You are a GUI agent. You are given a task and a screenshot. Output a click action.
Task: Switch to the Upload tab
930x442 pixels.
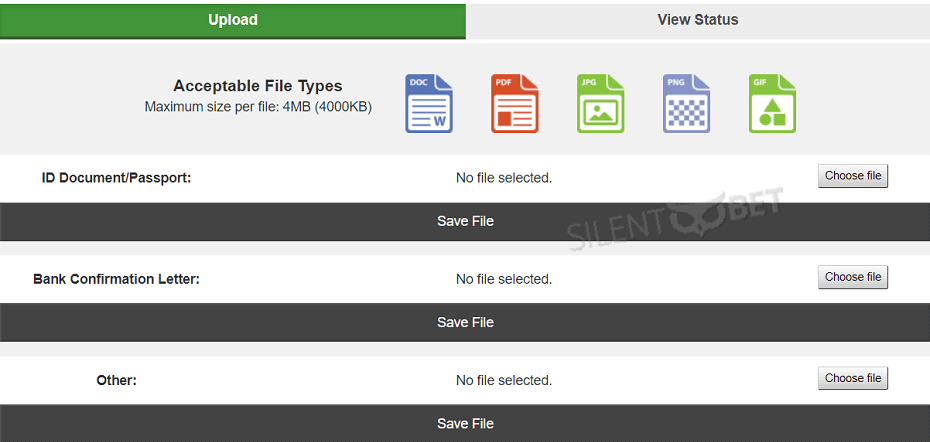(232, 20)
